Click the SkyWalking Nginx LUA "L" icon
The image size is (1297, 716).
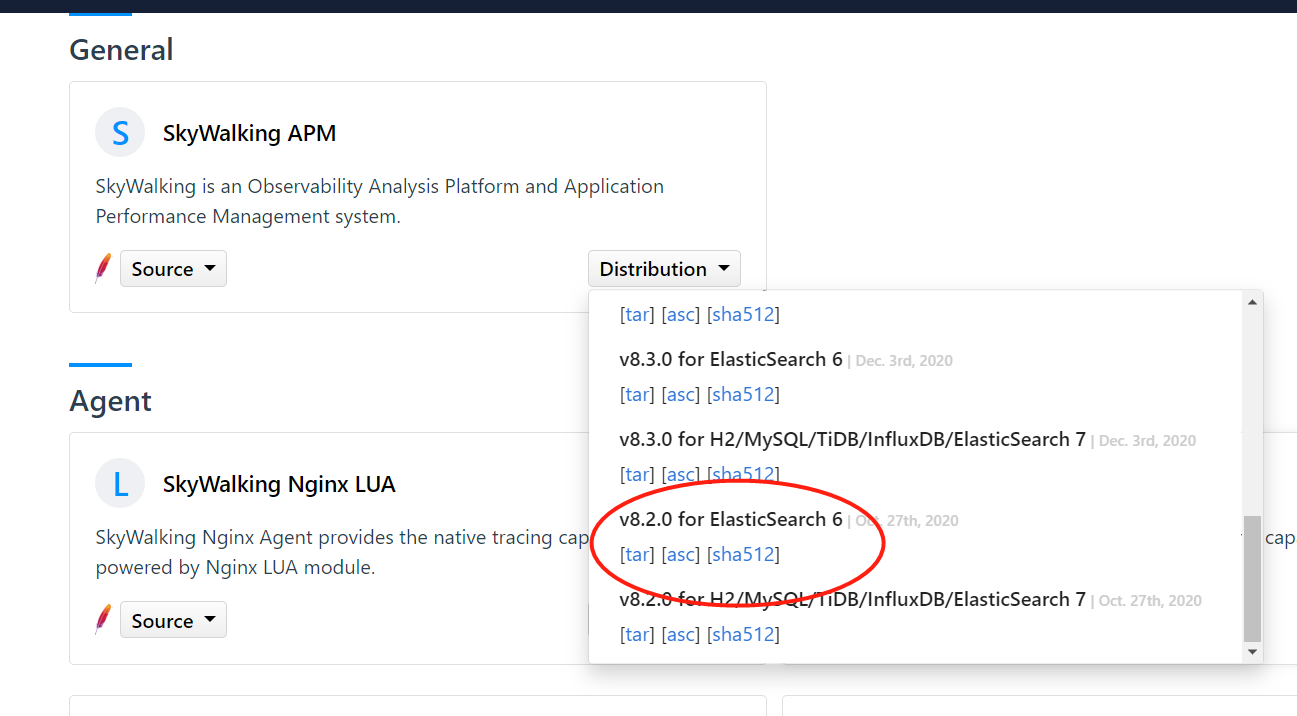pos(120,484)
